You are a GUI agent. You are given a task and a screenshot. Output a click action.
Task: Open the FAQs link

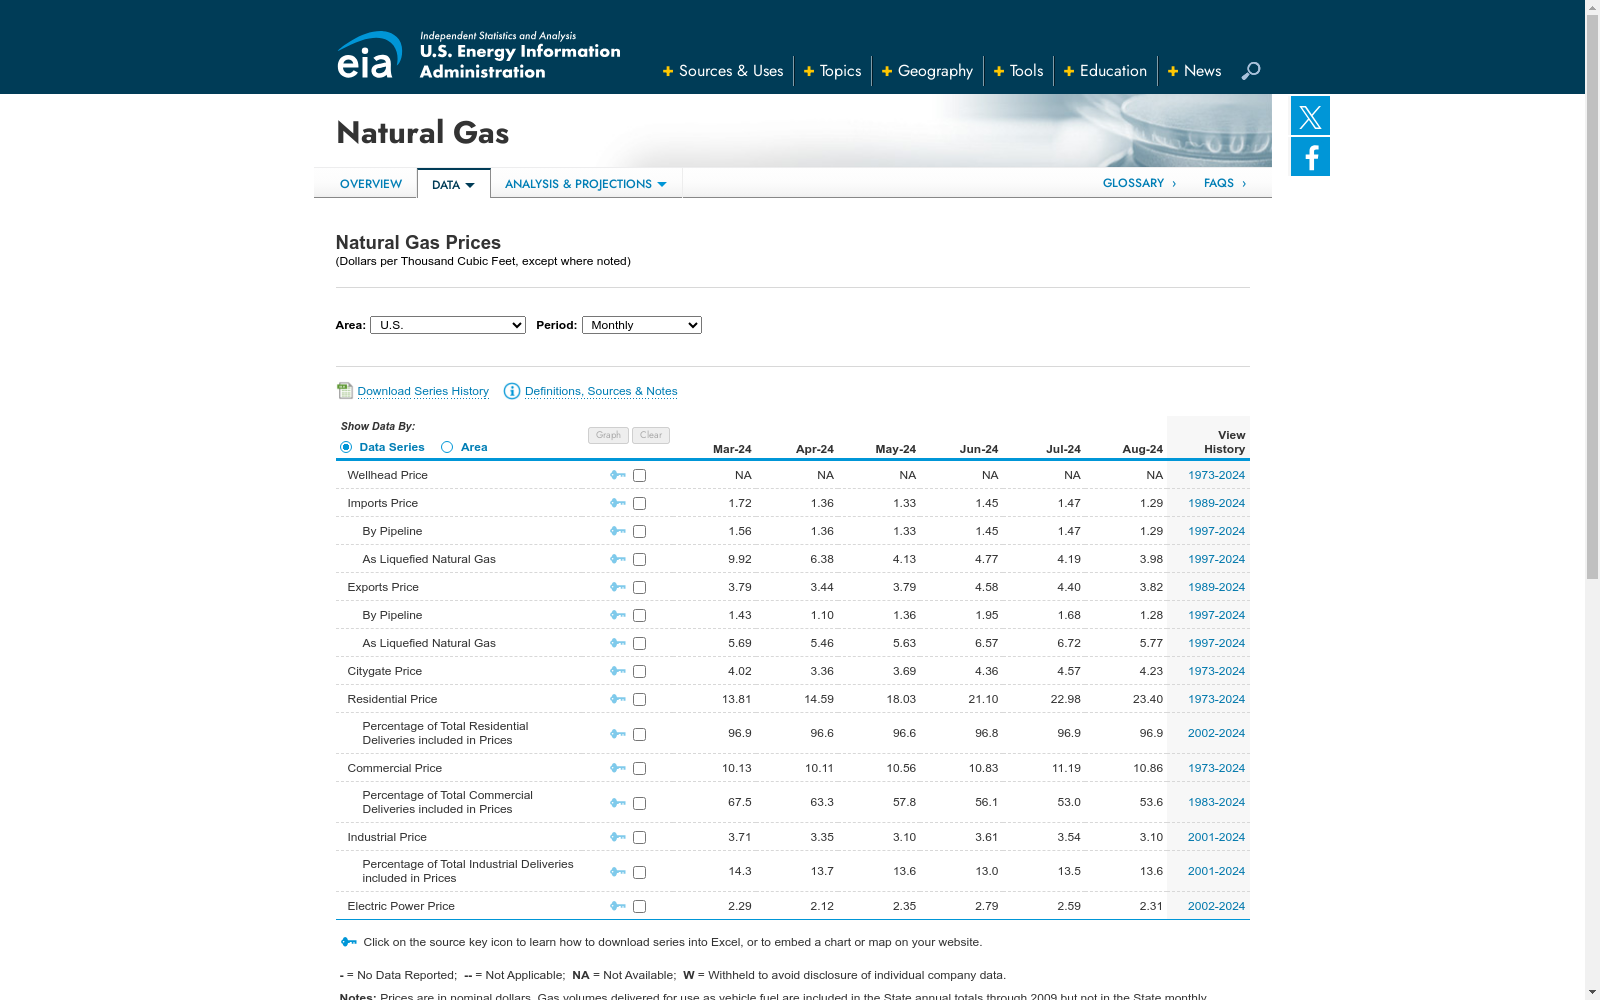click(x=1224, y=183)
